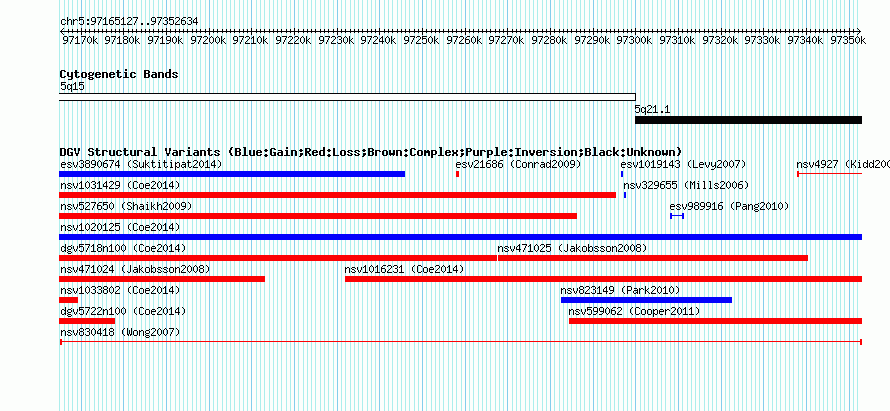Select the blue nsv823149 gain bar
Screen dimensions: 890x411
[x=646, y=300]
